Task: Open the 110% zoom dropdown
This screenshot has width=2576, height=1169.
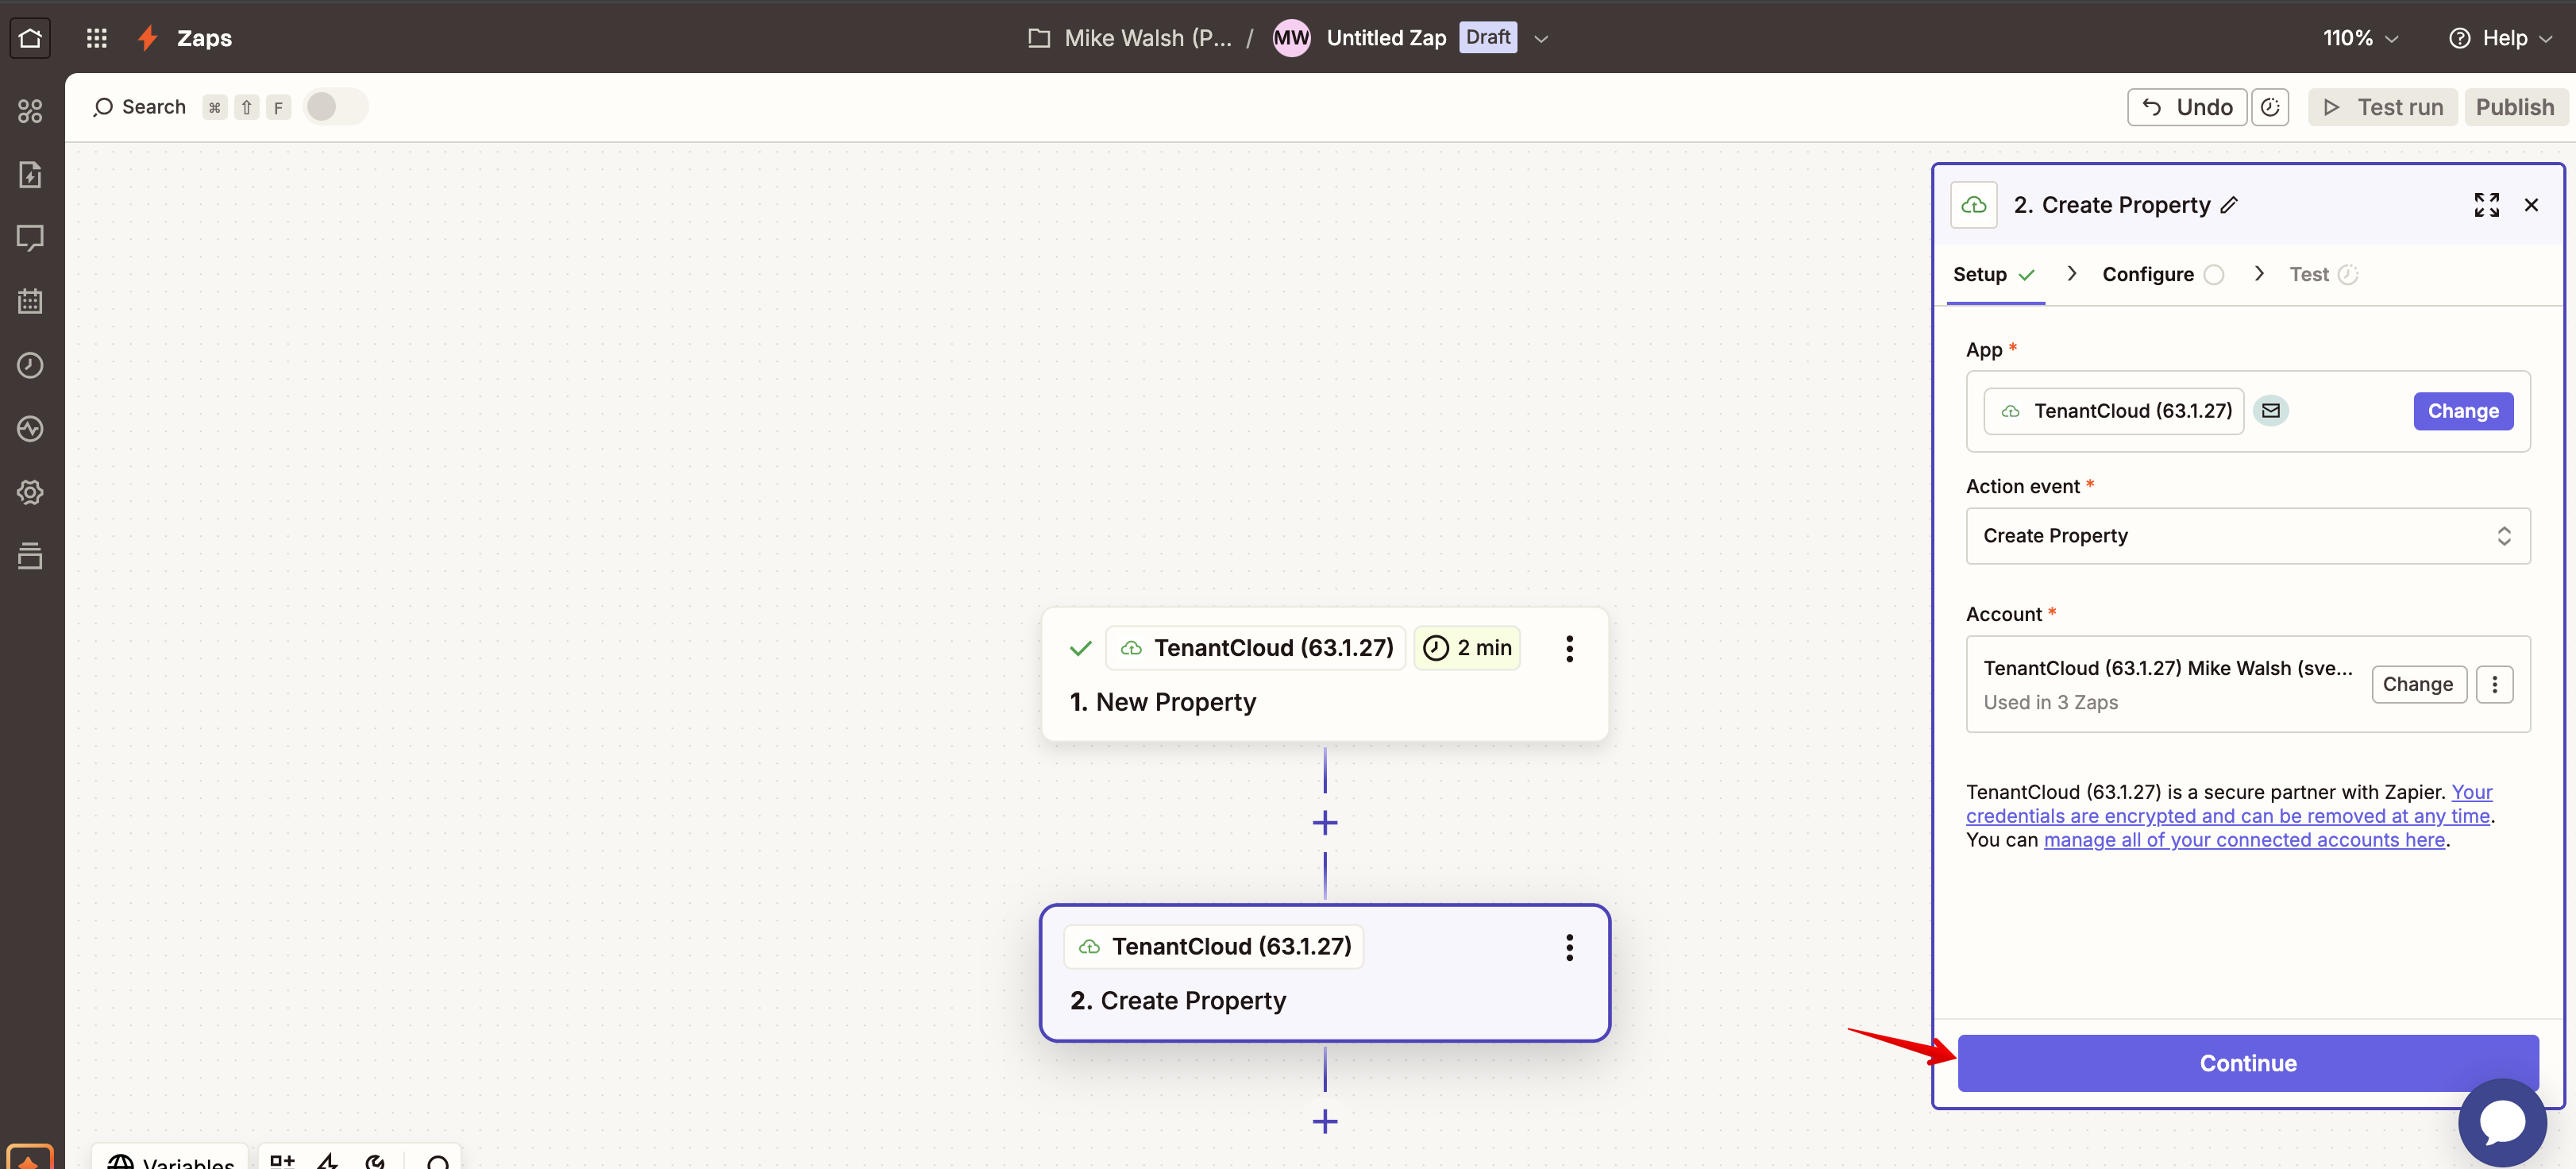Action: 2360,38
